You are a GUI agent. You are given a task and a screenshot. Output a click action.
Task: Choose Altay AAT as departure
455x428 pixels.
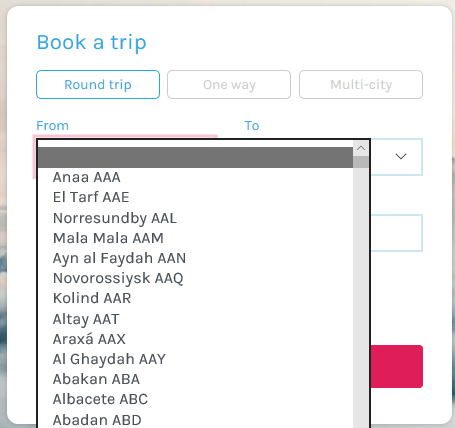click(x=195, y=319)
